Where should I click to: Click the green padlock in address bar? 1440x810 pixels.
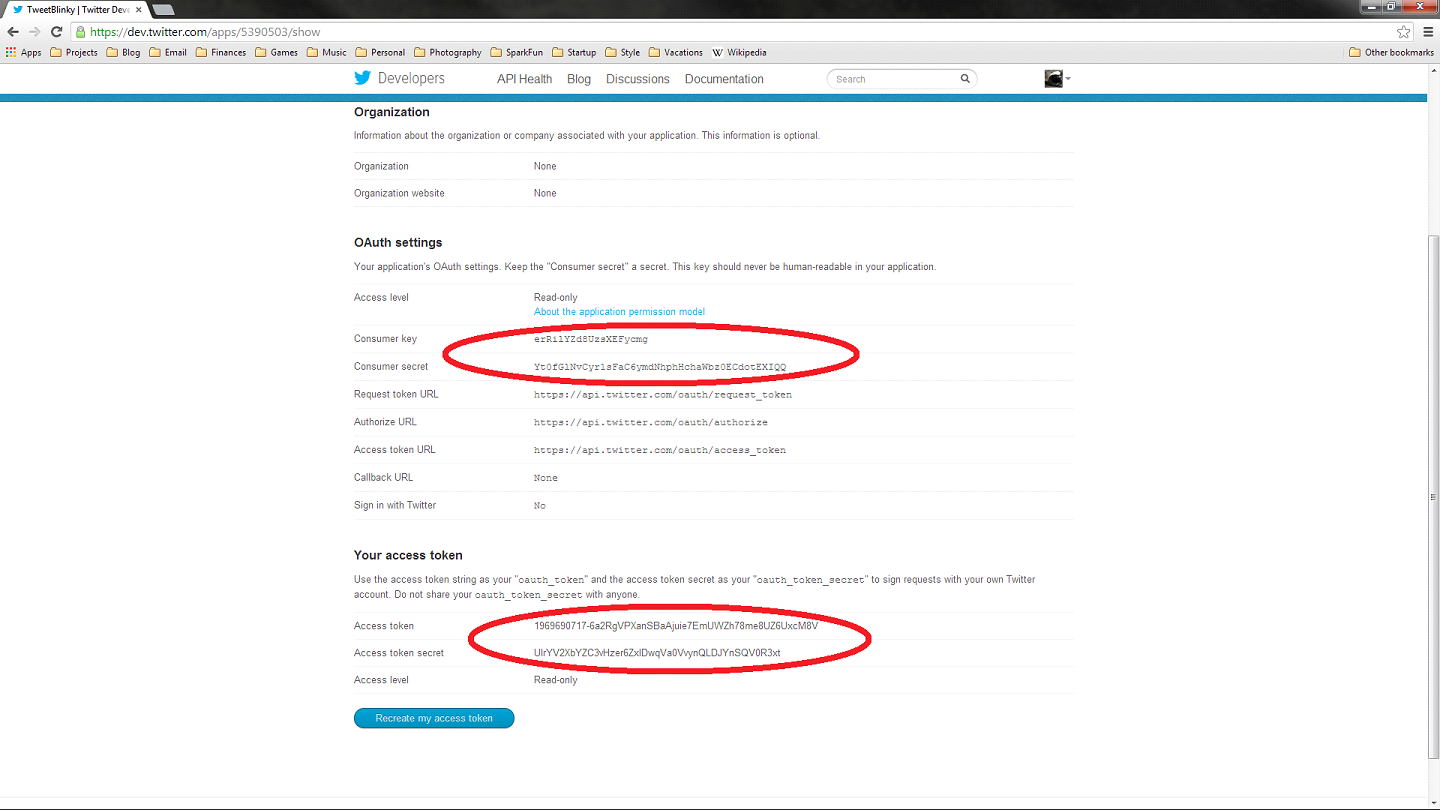pos(80,32)
